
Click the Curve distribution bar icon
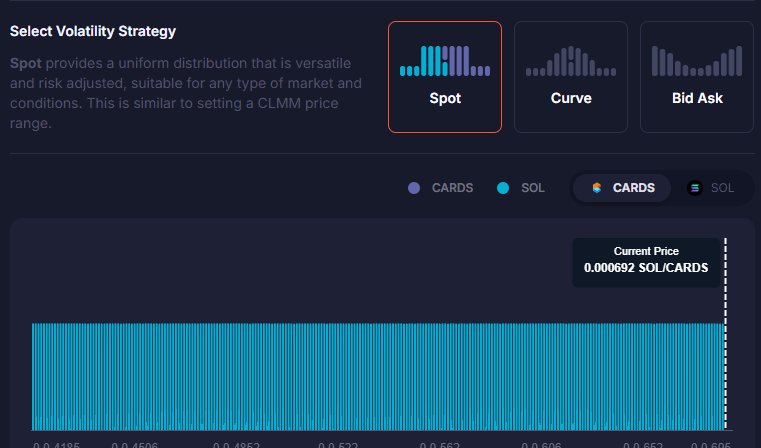click(x=571, y=61)
